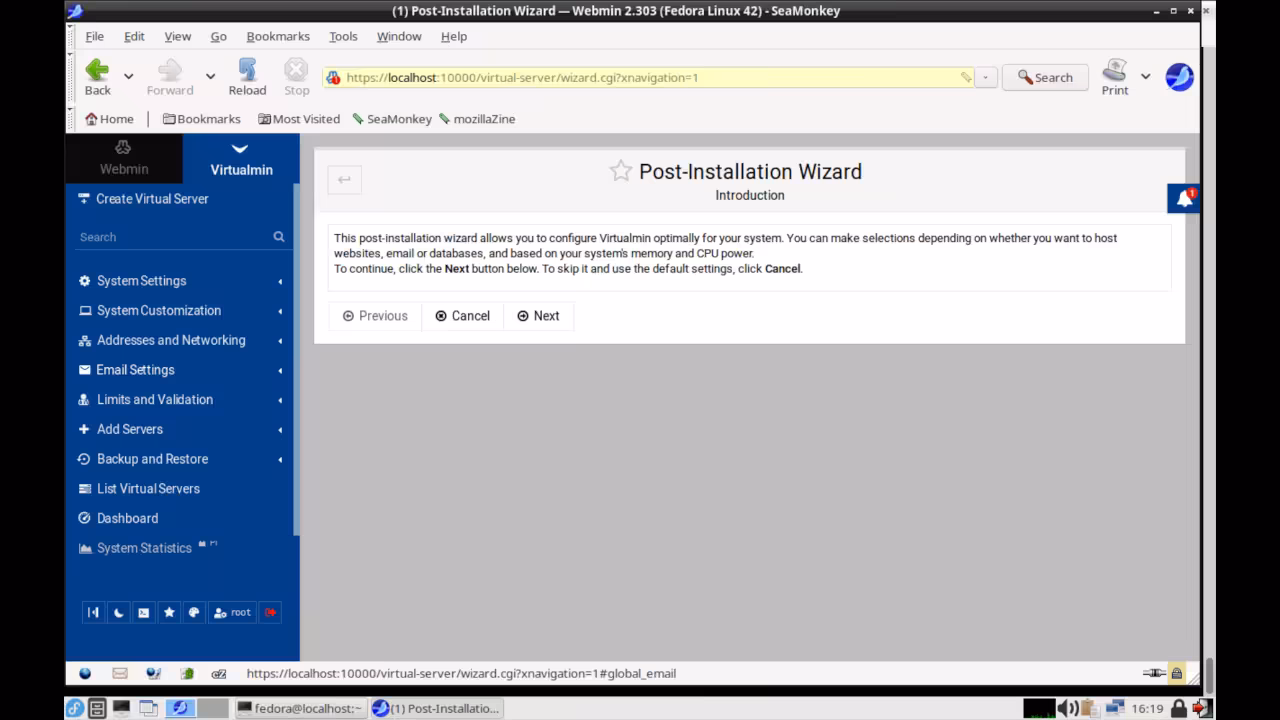Expand Backup and Restore menu

tap(181, 459)
